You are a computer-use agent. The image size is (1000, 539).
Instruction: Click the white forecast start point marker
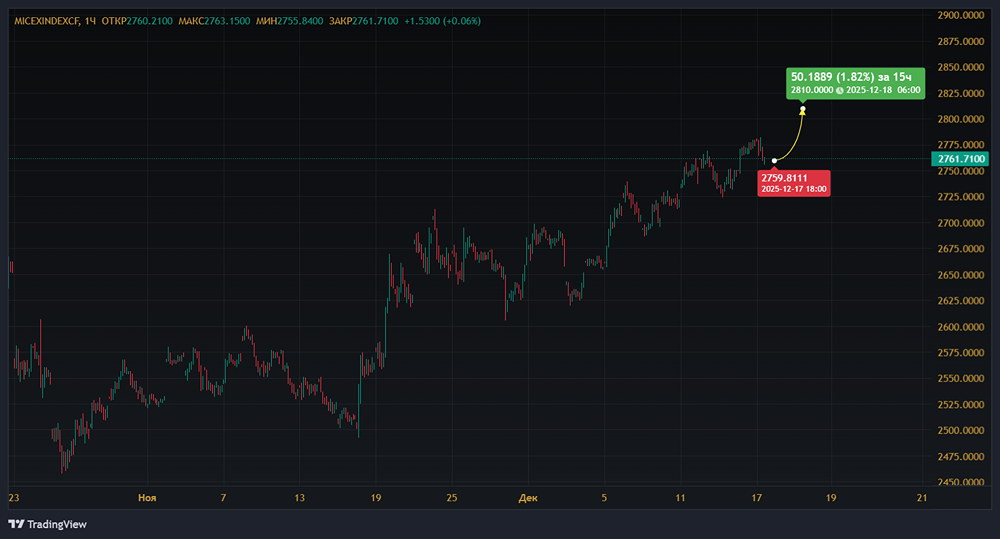774,161
